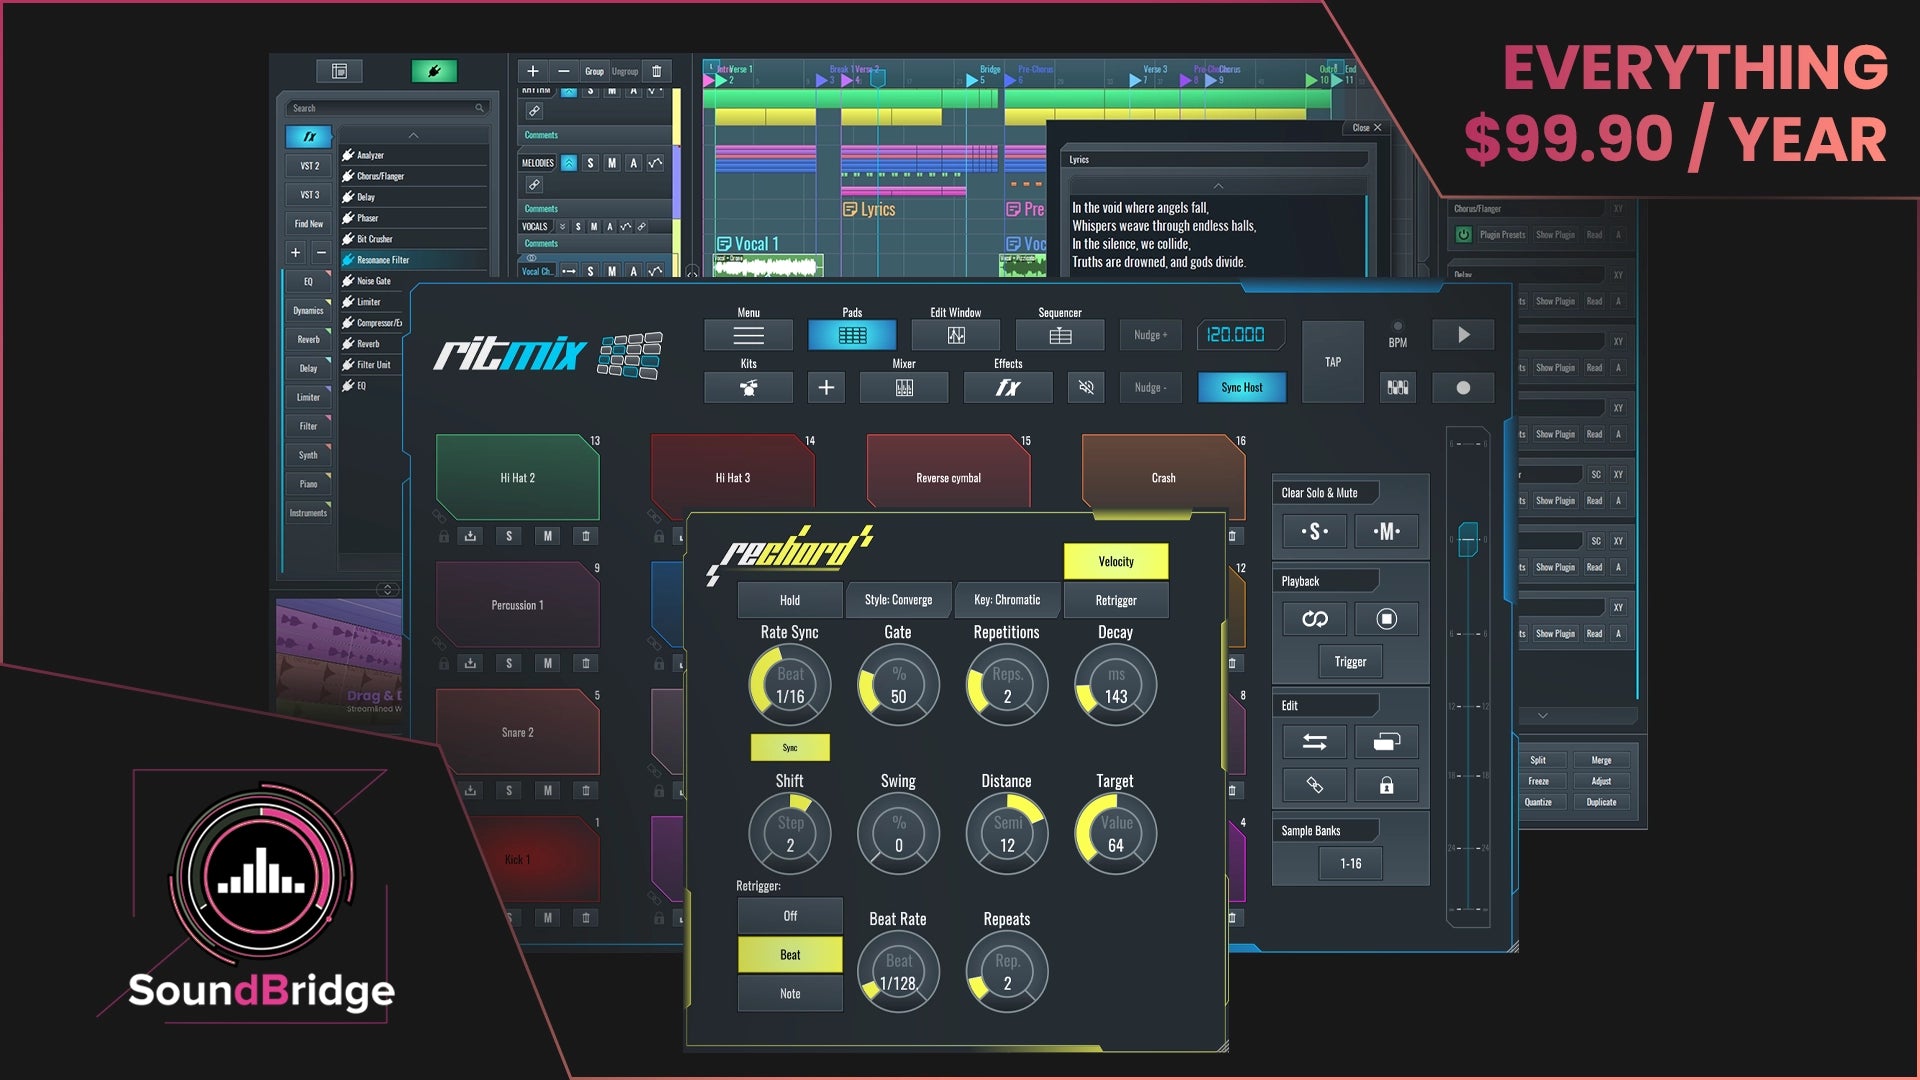Toggle the Playback loop icon
The image size is (1920, 1080).
click(1314, 619)
